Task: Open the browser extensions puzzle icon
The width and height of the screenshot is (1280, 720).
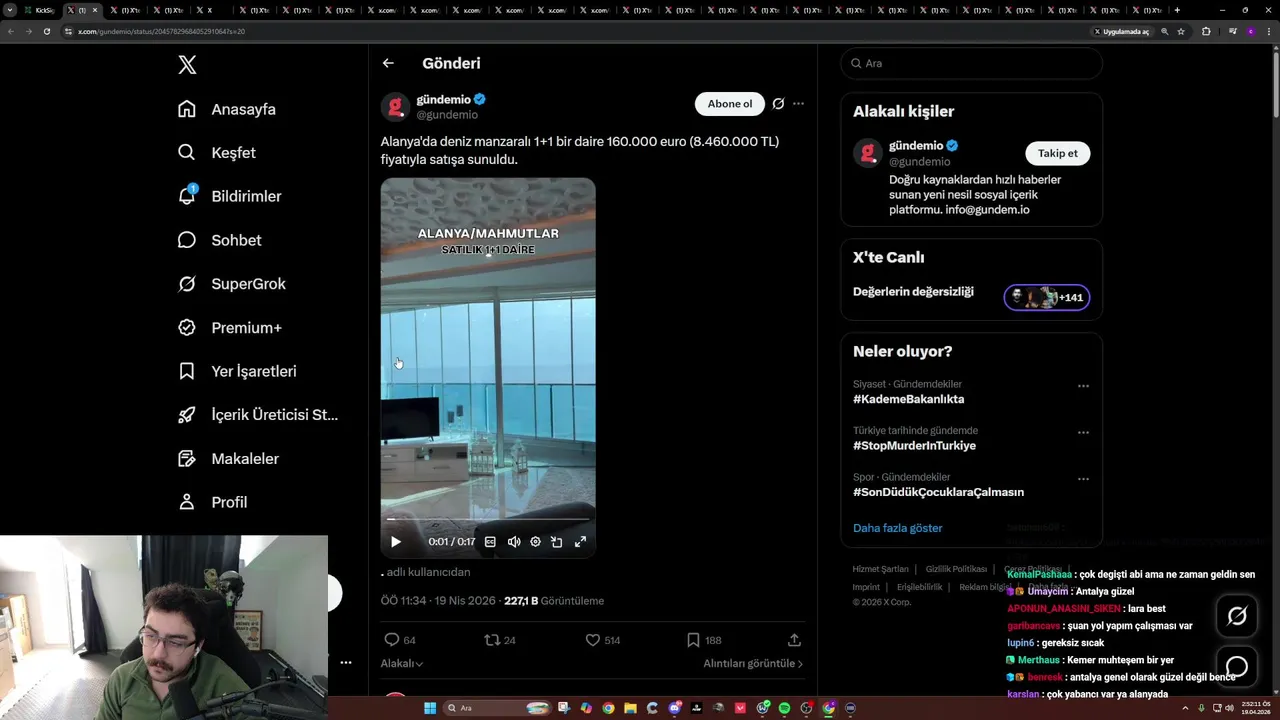Action: [x=1206, y=31]
